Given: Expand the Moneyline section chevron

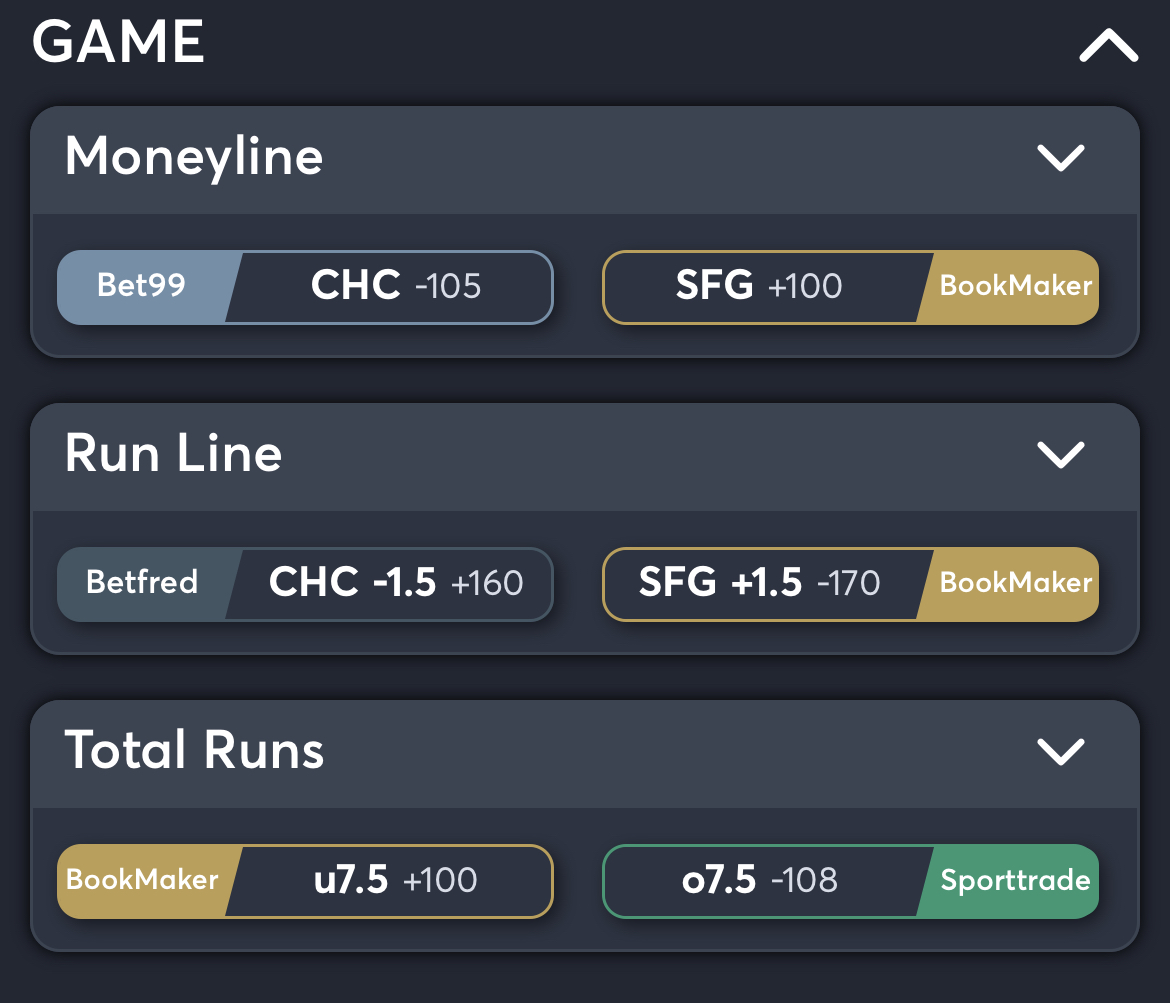Looking at the screenshot, I should [x=1062, y=157].
